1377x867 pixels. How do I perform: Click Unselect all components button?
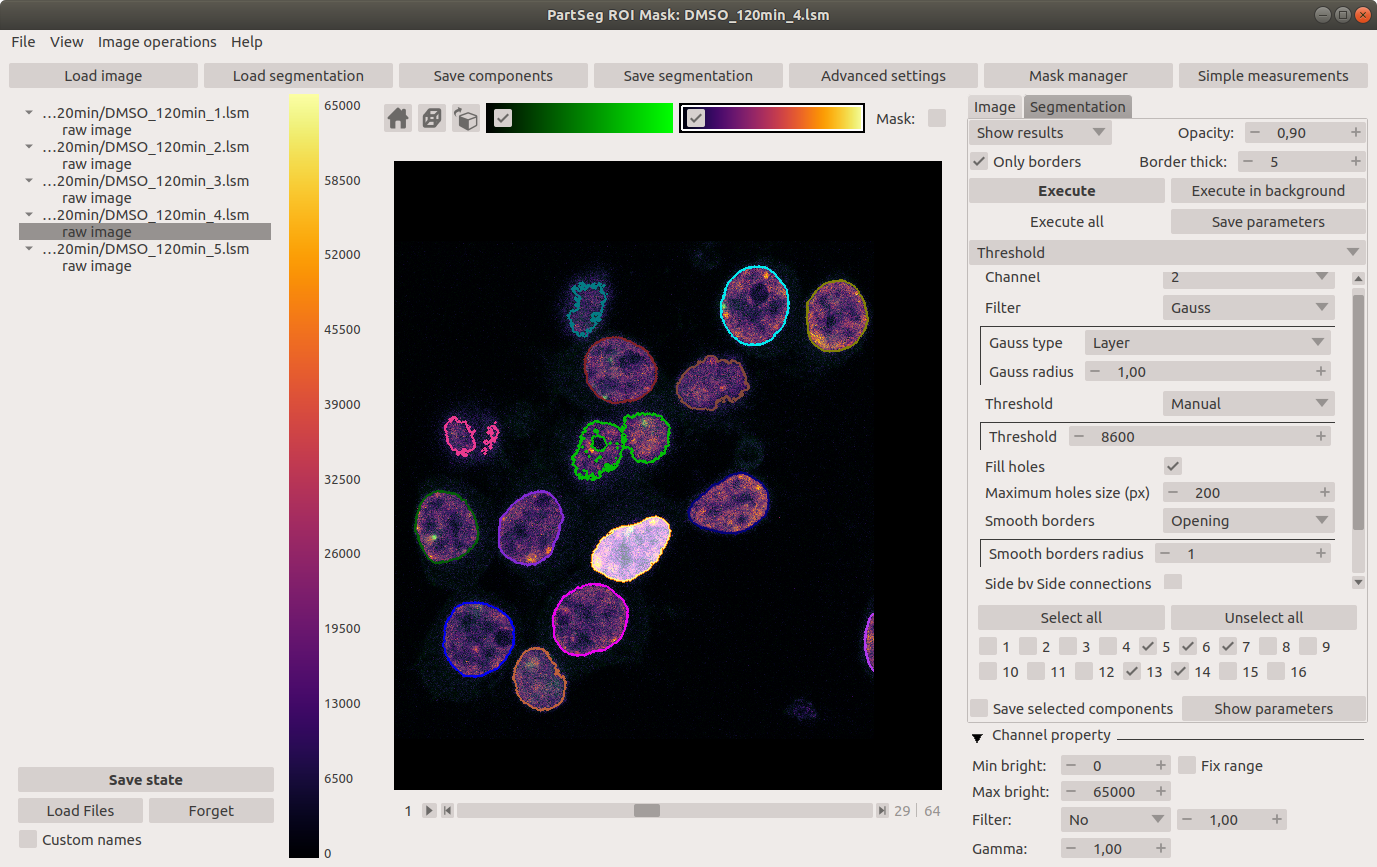(x=1264, y=618)
